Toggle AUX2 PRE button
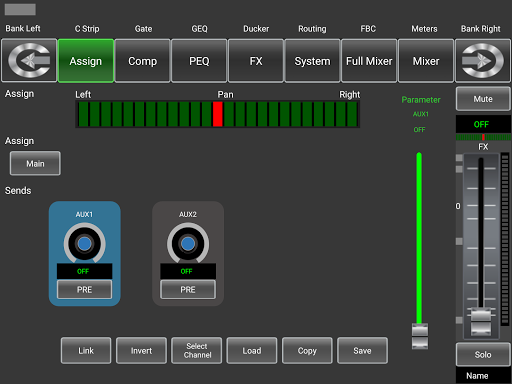 (x=188, y=289)
